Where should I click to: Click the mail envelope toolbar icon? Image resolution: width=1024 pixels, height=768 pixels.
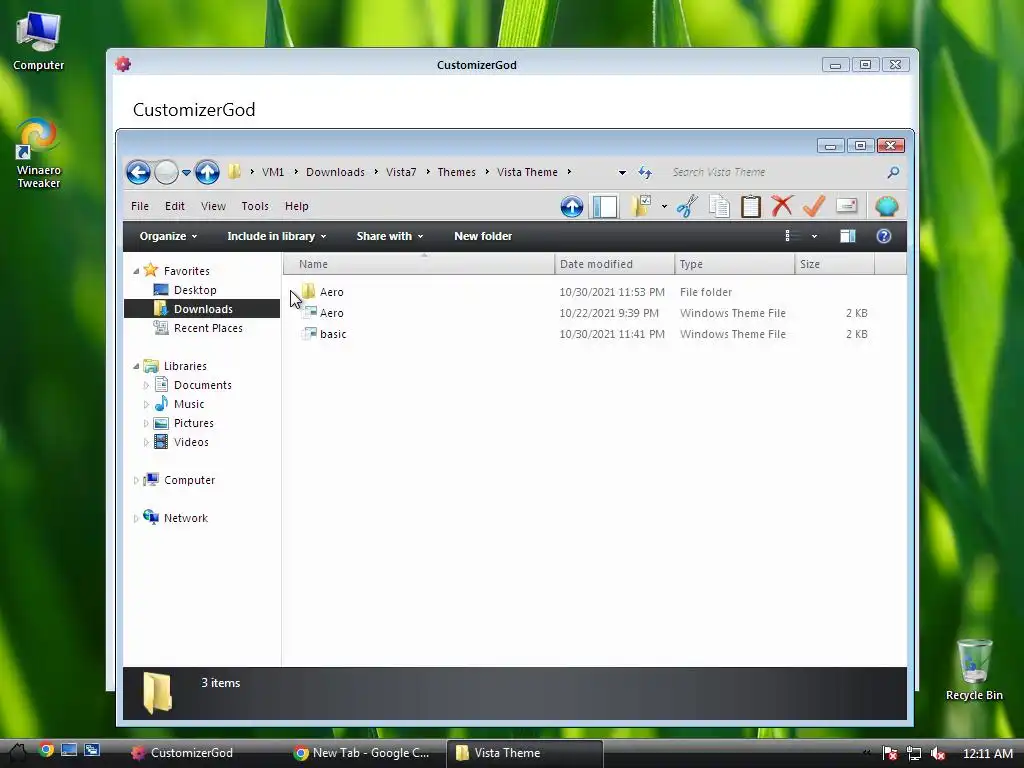tap(846, 206)
